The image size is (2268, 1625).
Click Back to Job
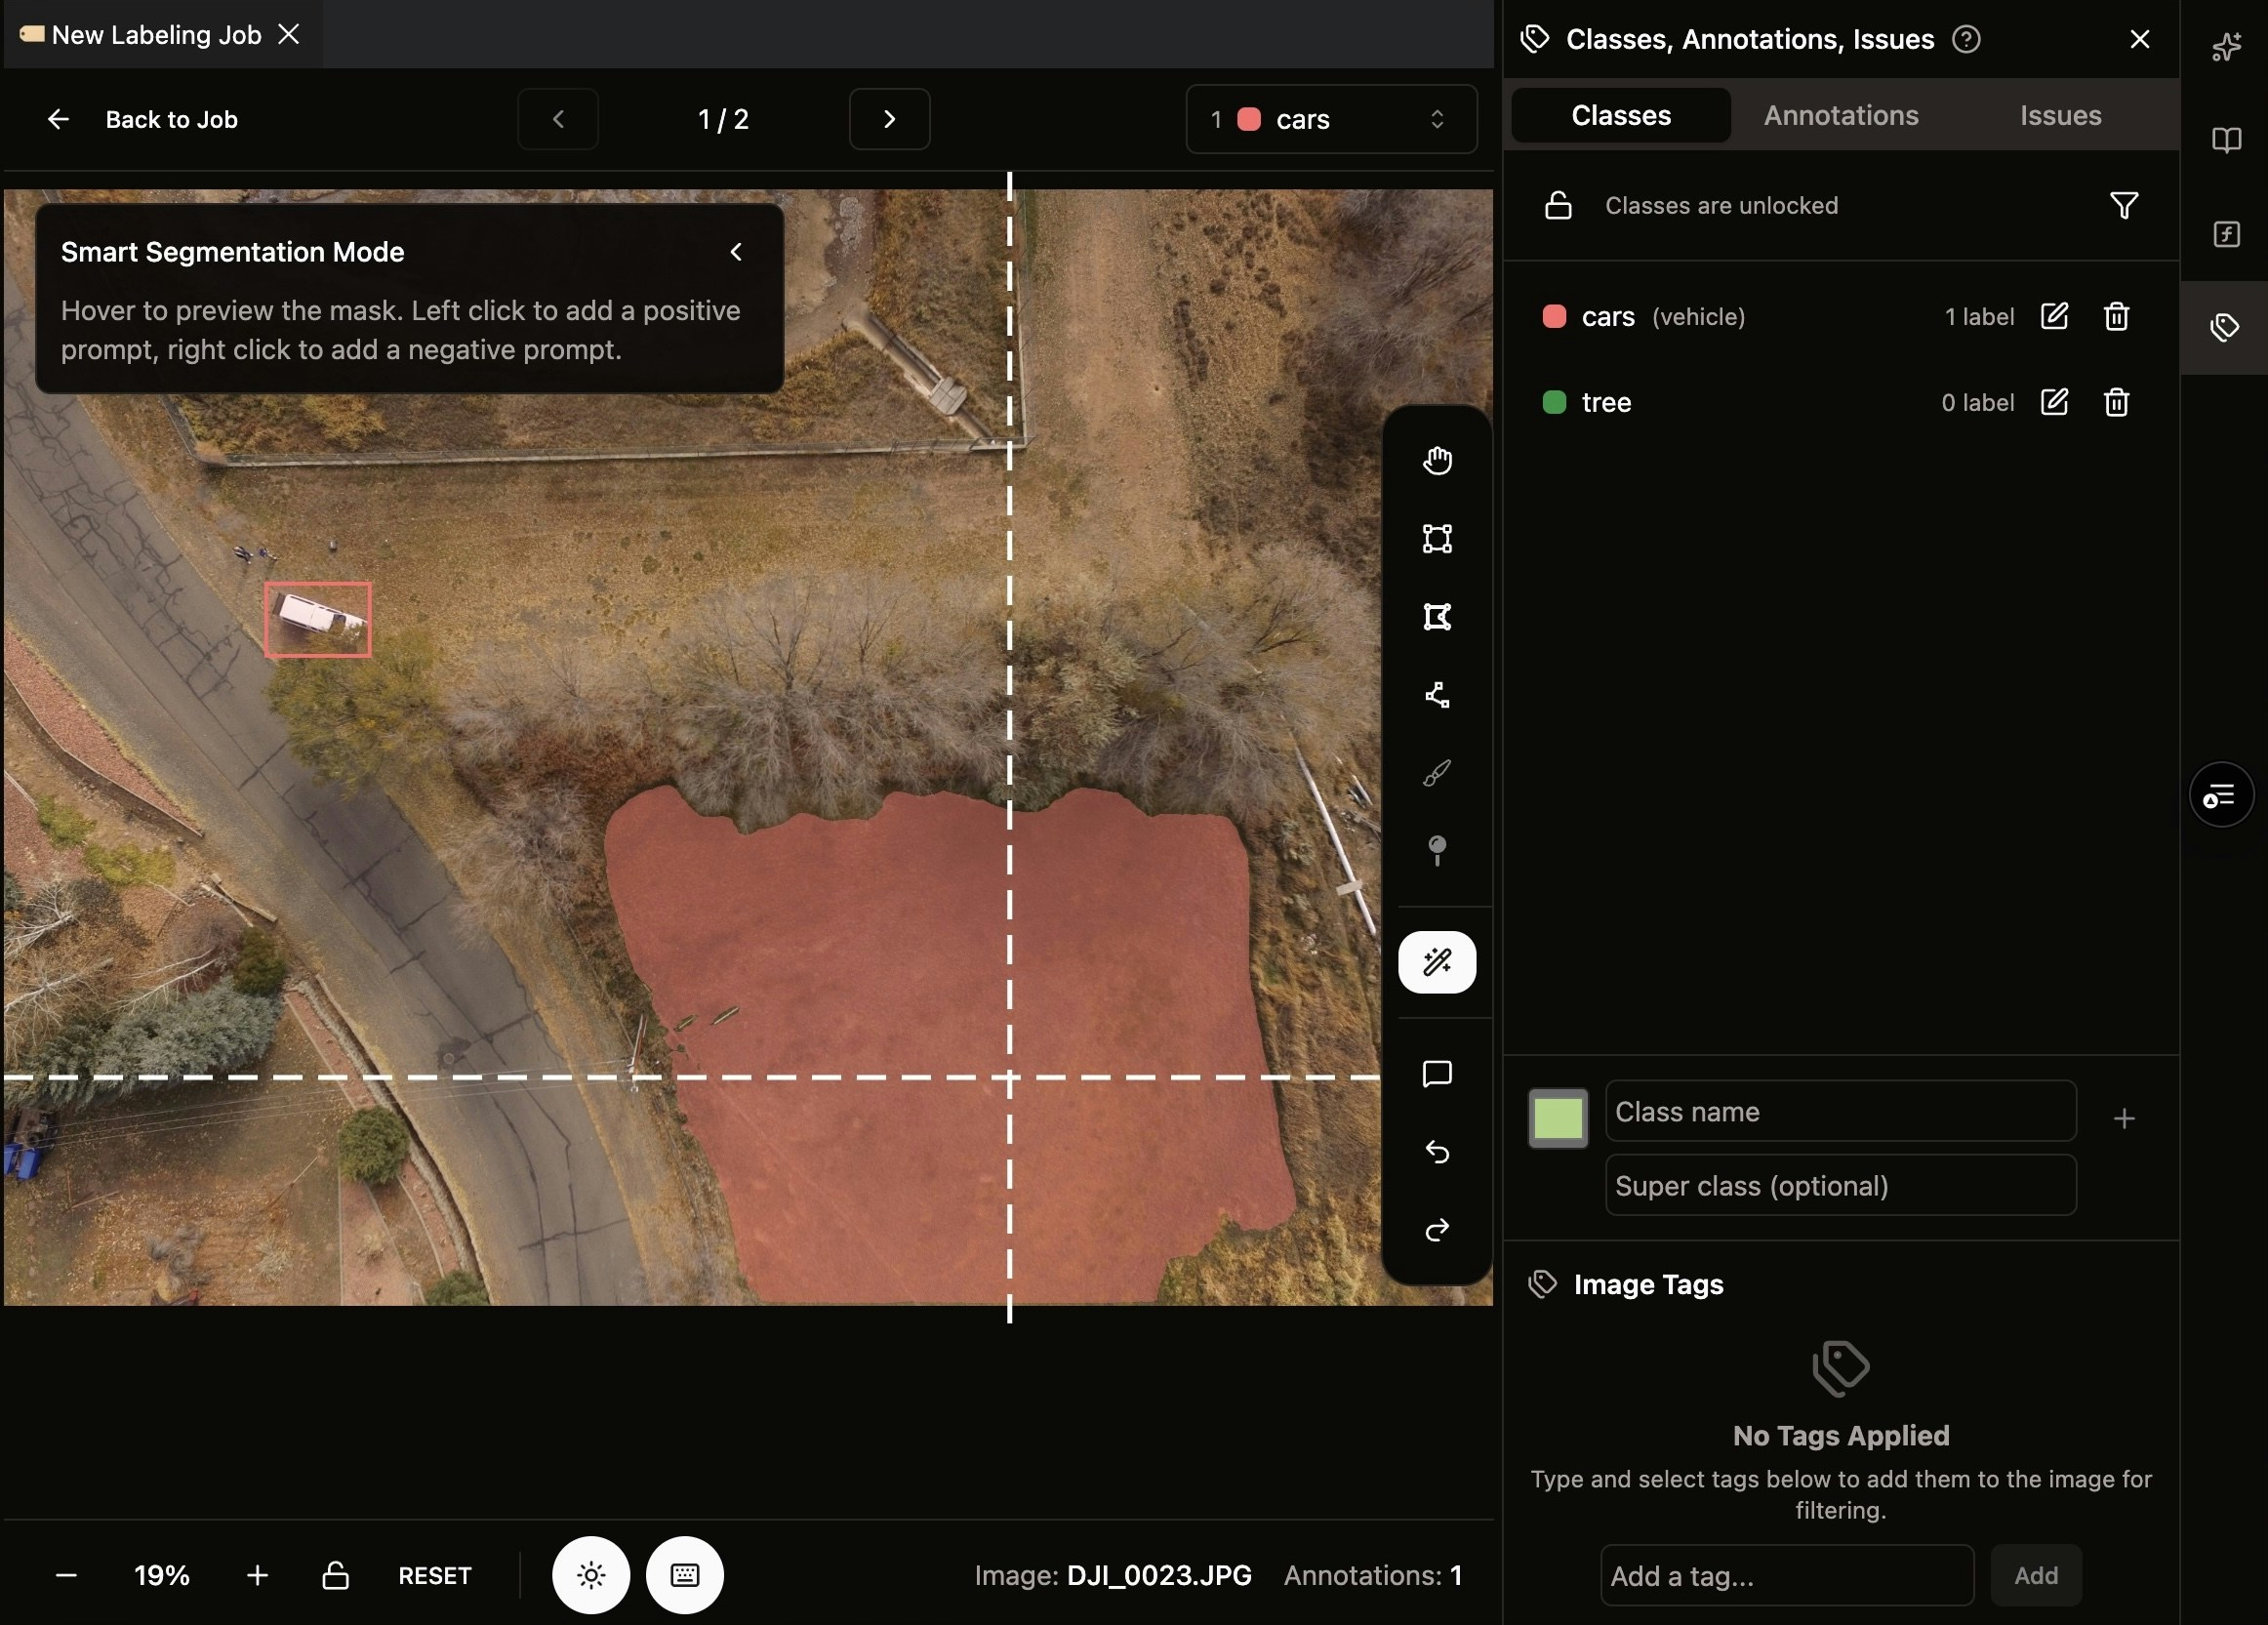click(x=143, y=120)
